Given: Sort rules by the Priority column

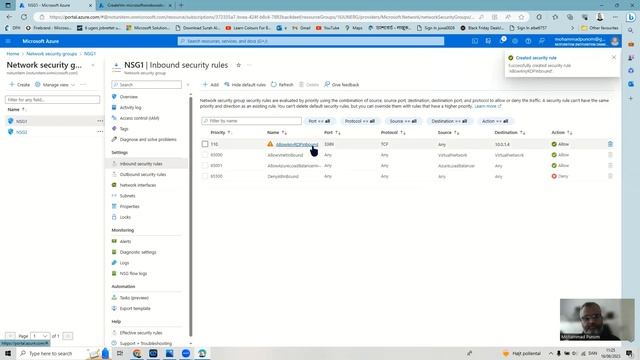Looking at the screenshot, I should click(220, 133).
